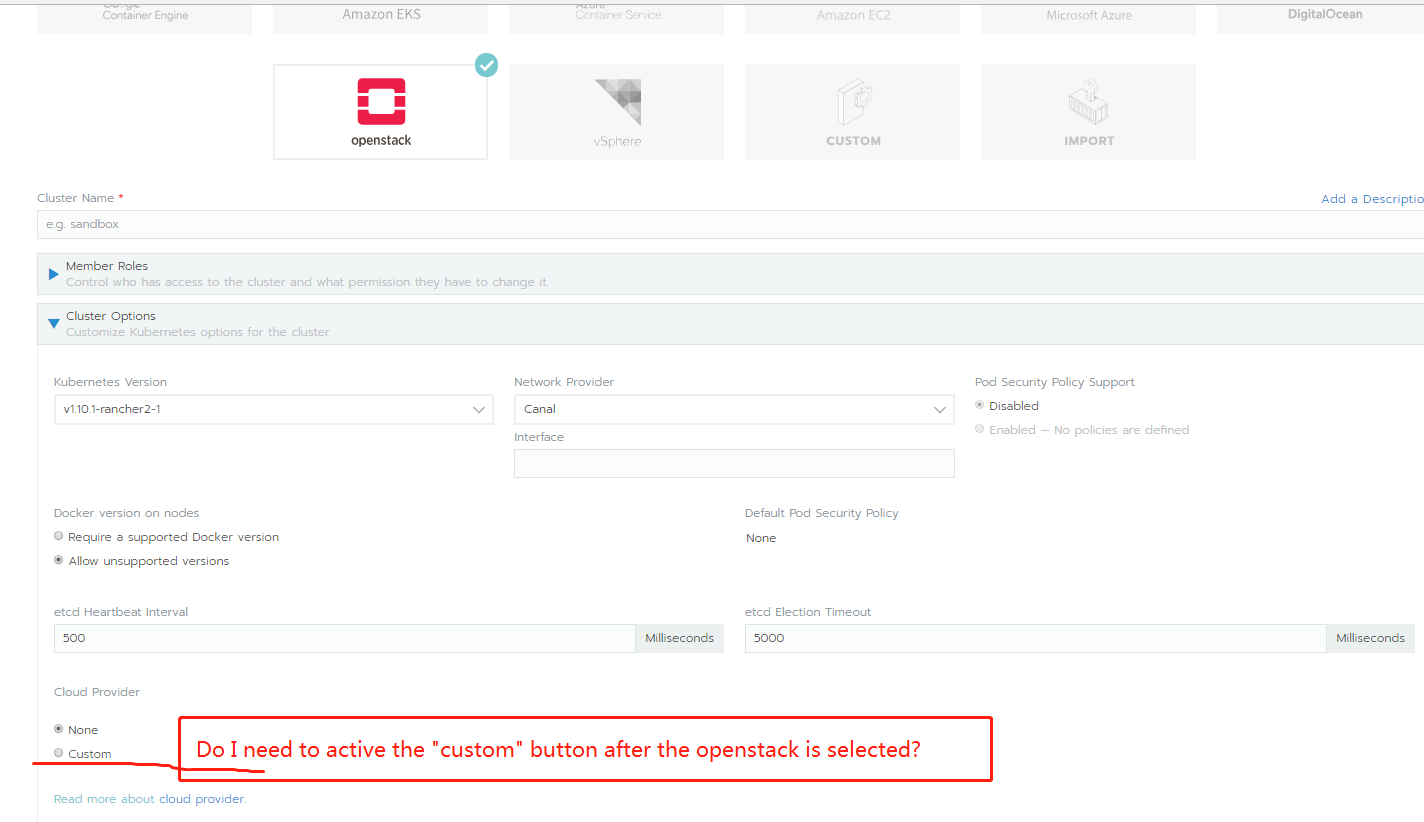Choose the IMPORT cluster option
1424x822 pixels.
pos(1088,111)
